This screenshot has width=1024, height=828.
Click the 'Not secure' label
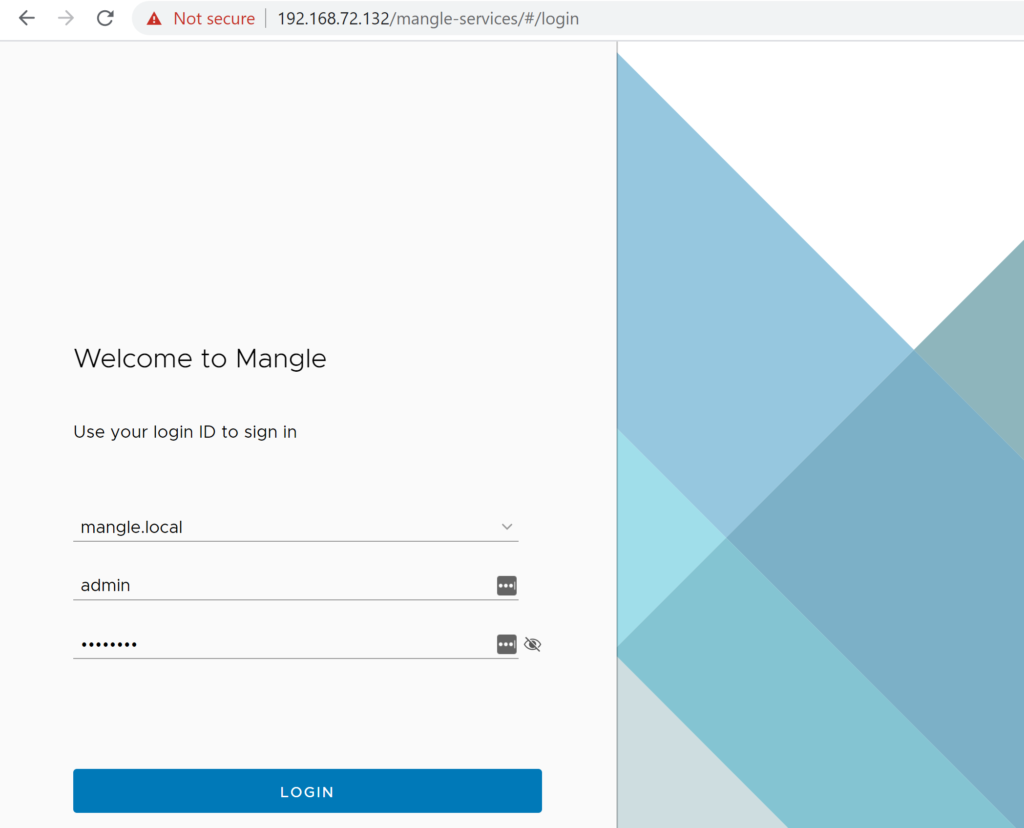tap(214, 19)
